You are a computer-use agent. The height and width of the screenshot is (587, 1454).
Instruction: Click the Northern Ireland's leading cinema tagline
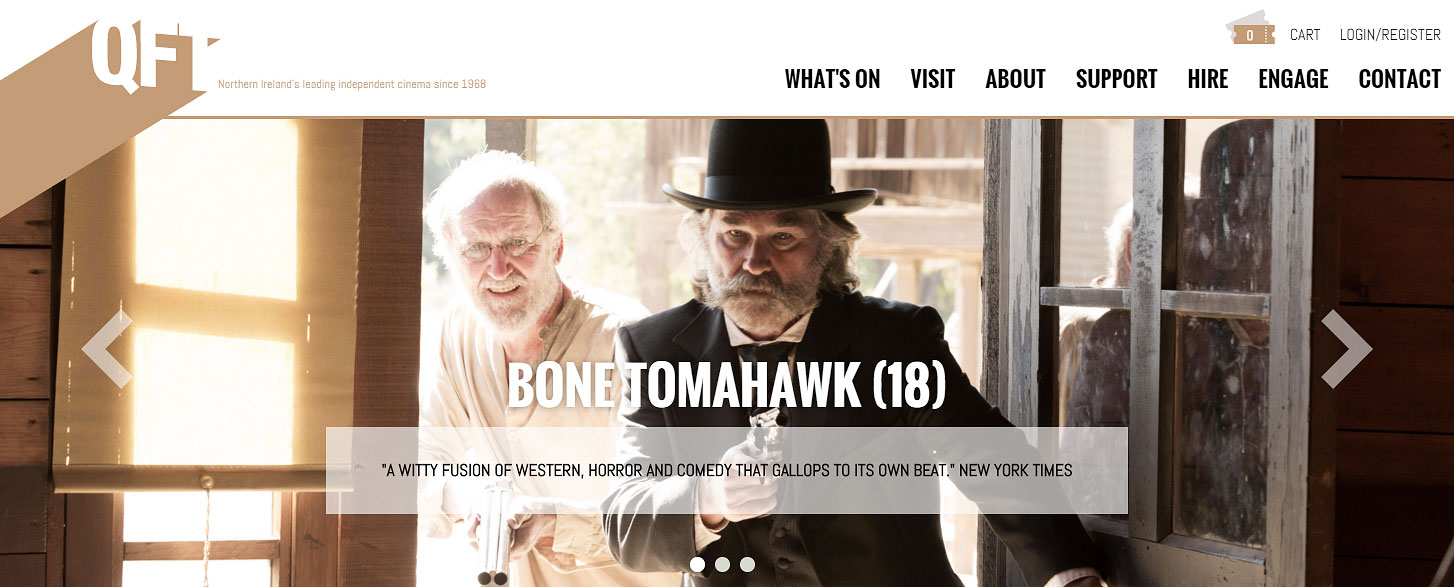coord(352,84)
